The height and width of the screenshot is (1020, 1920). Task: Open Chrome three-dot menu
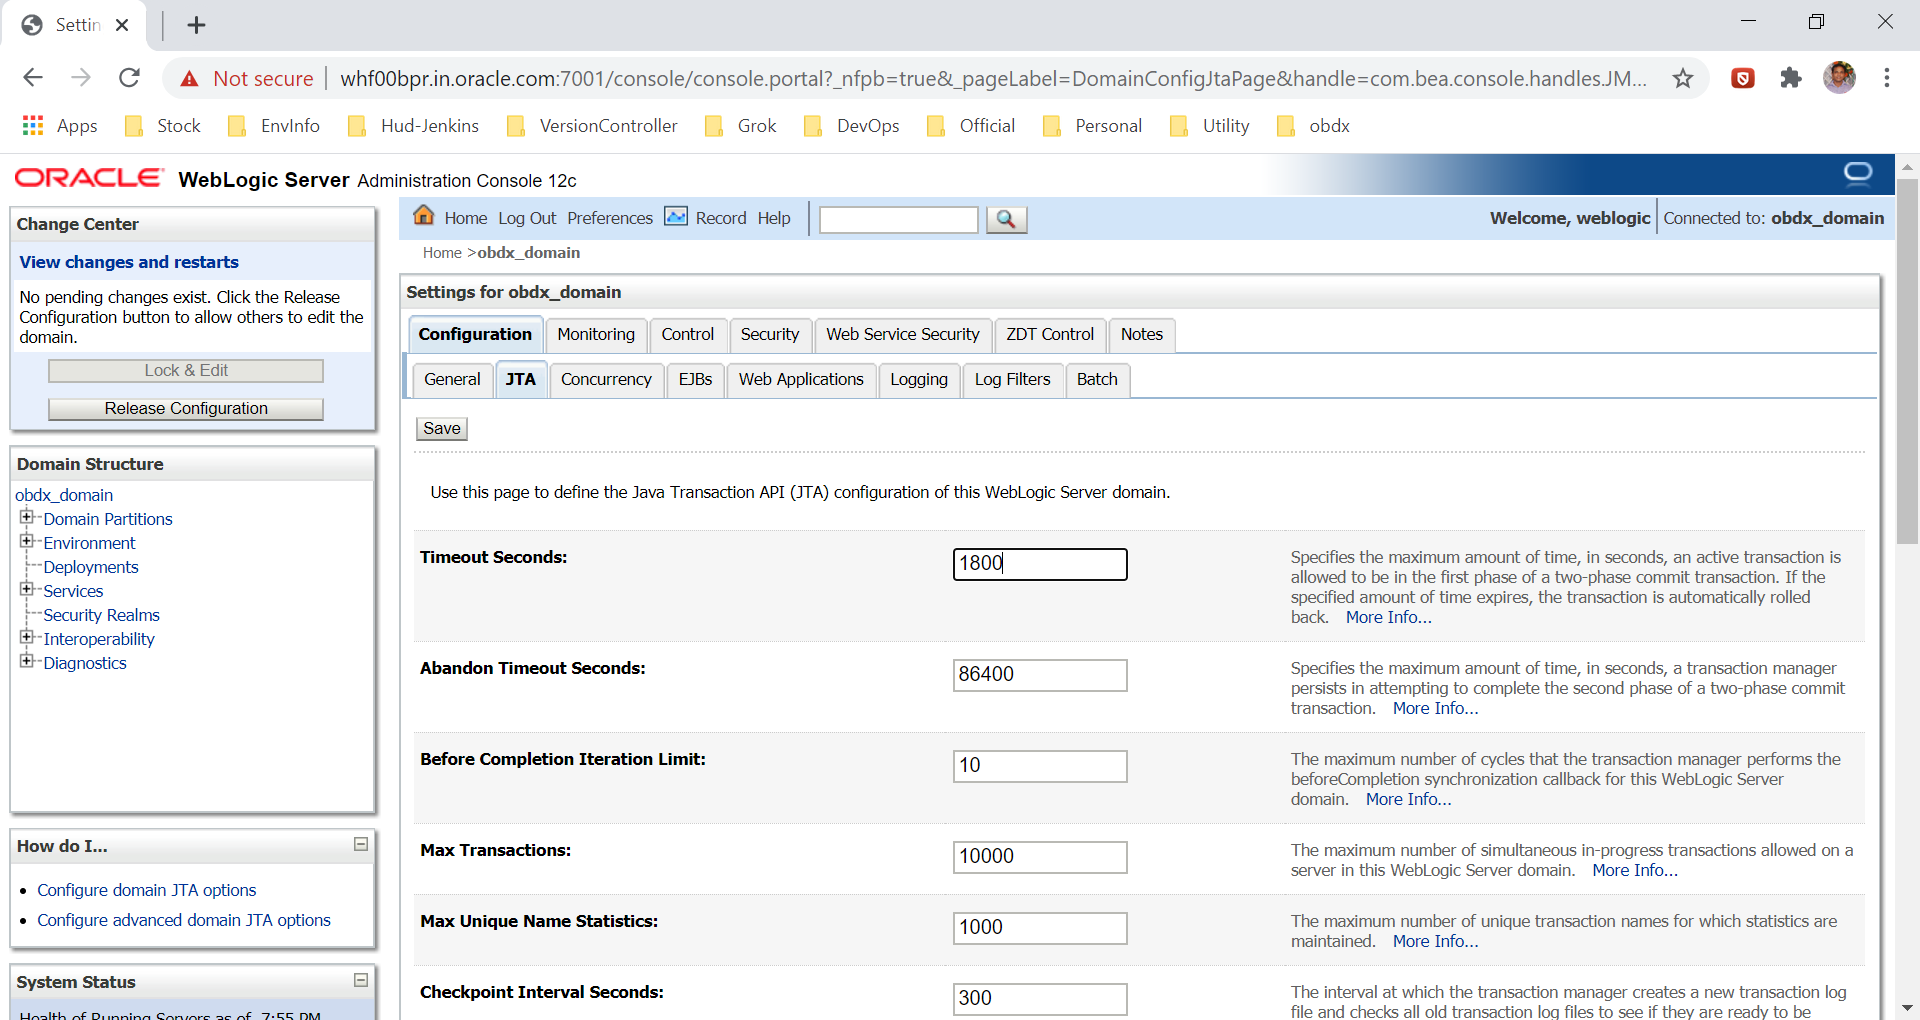click(1887, 78)
